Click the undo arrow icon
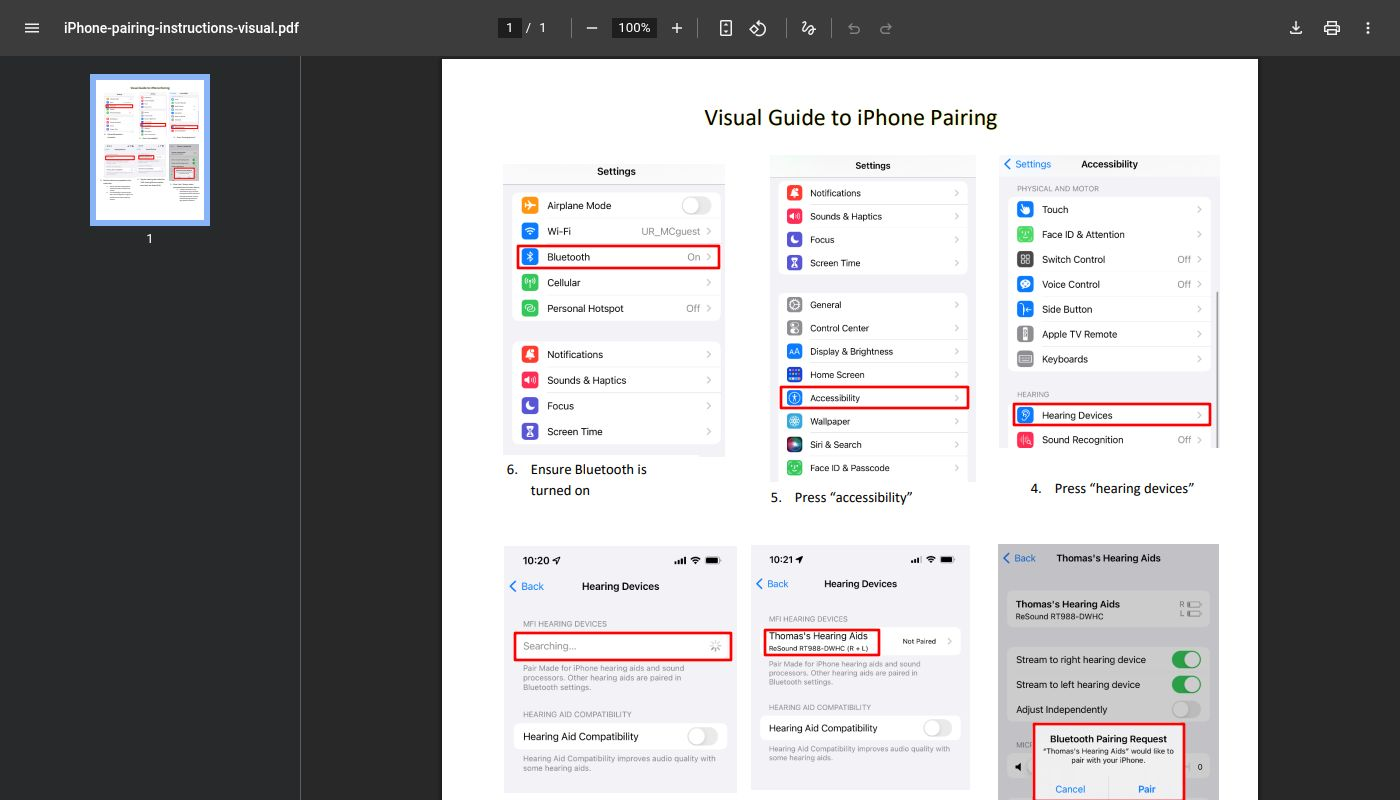 tap(854, 28)
